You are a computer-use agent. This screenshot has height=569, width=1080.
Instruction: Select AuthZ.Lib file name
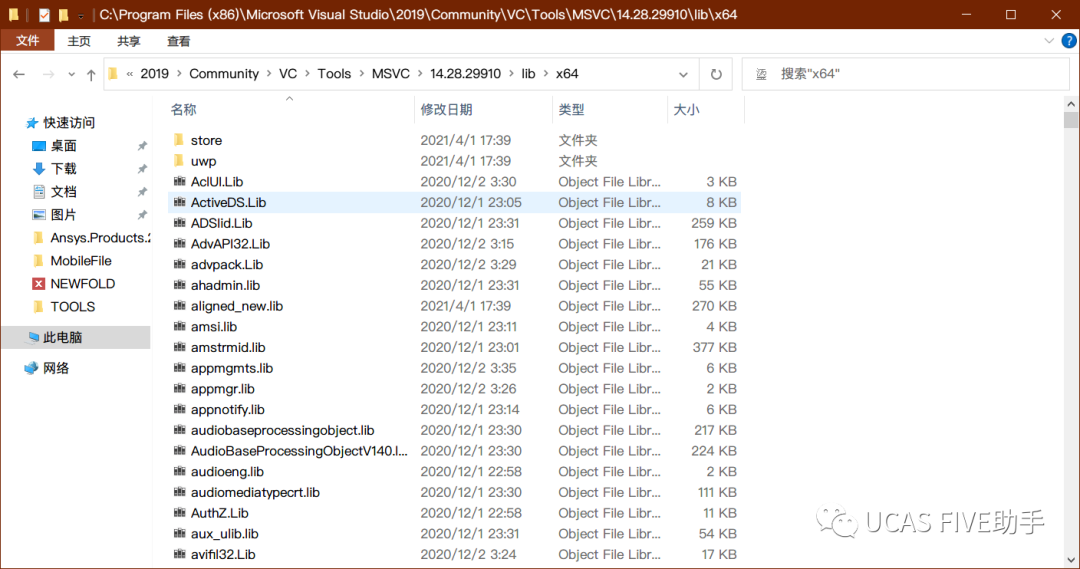click(220, 513)
